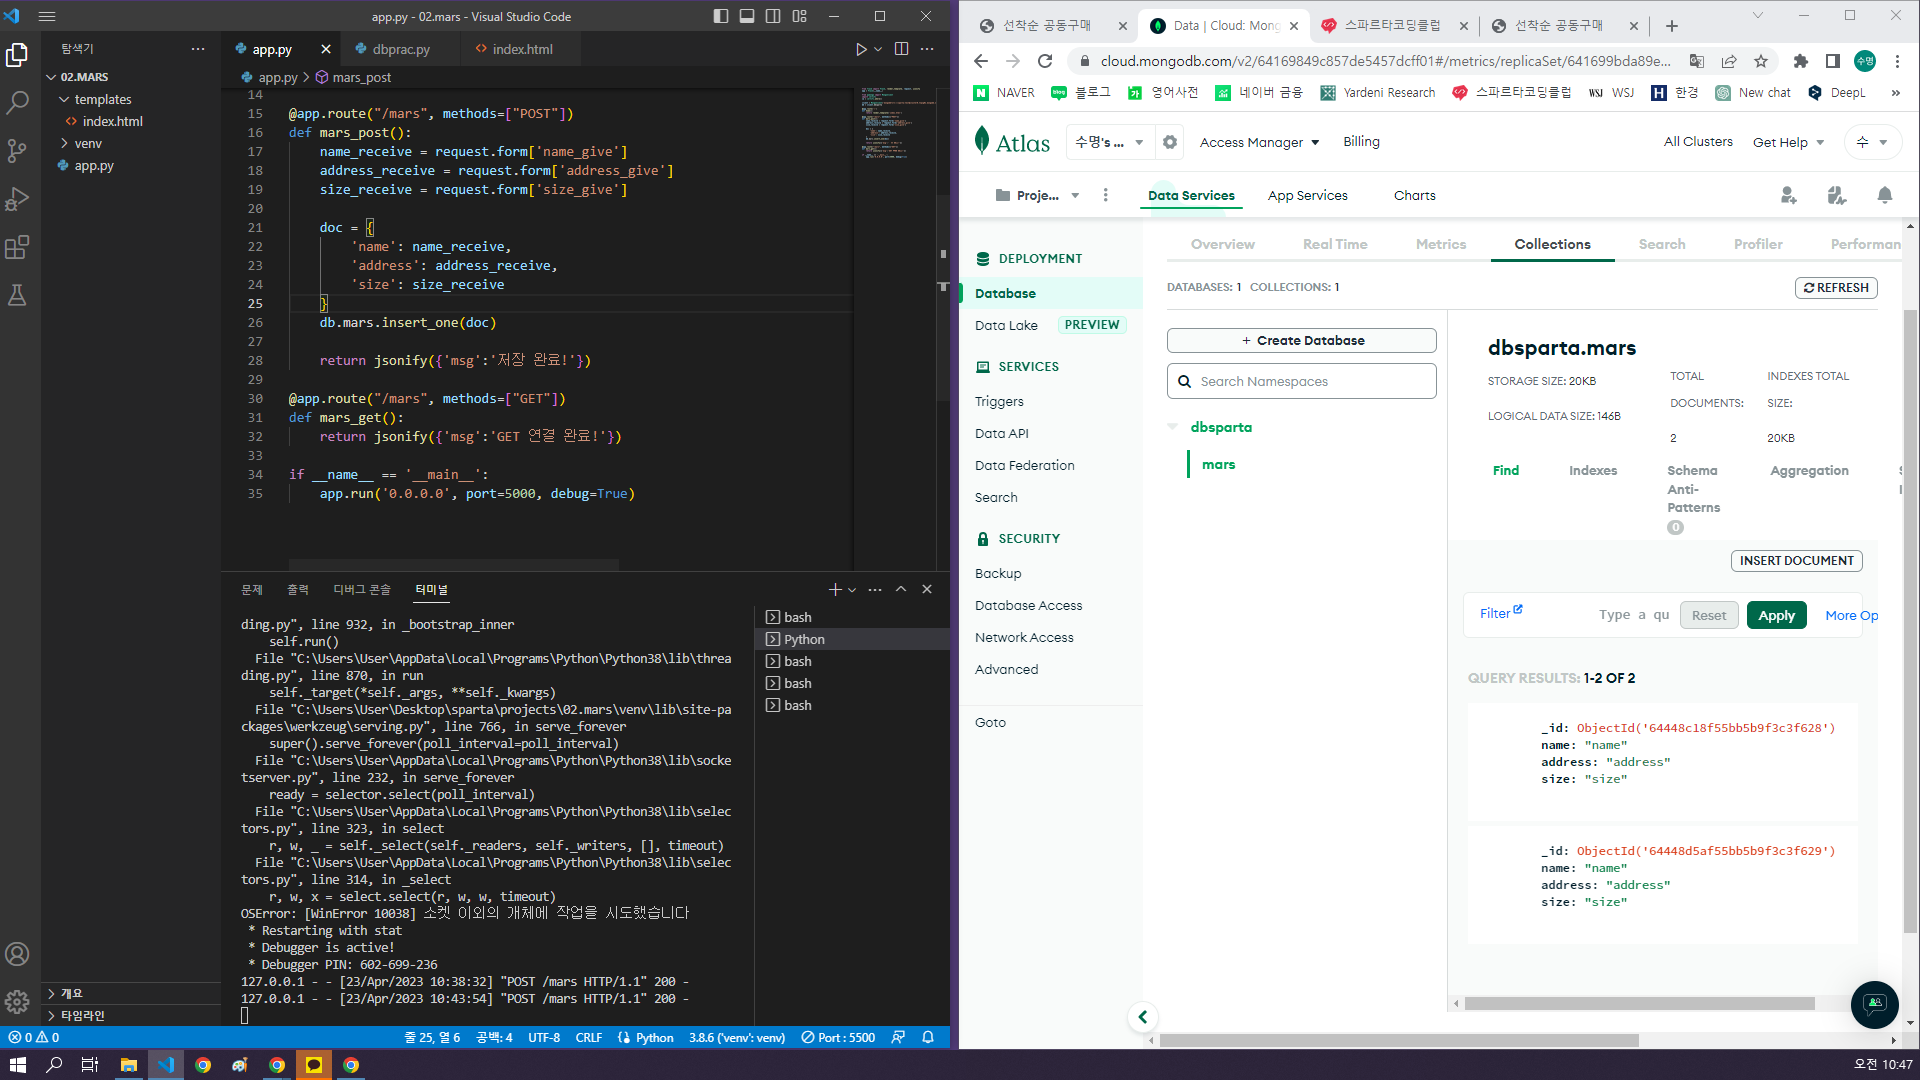Toggle VS Code panel layout

pyautogui.click(x=747, y=16)
